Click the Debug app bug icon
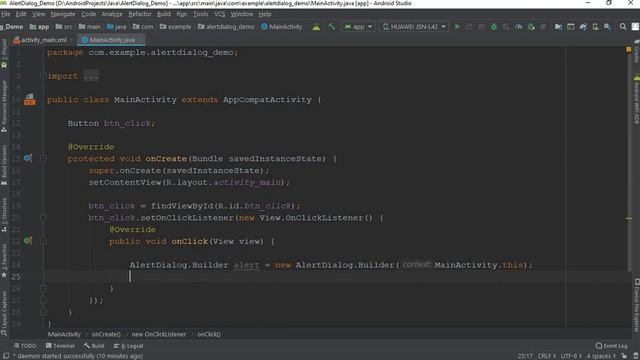640x360 pixels. [x=493, y=27]
